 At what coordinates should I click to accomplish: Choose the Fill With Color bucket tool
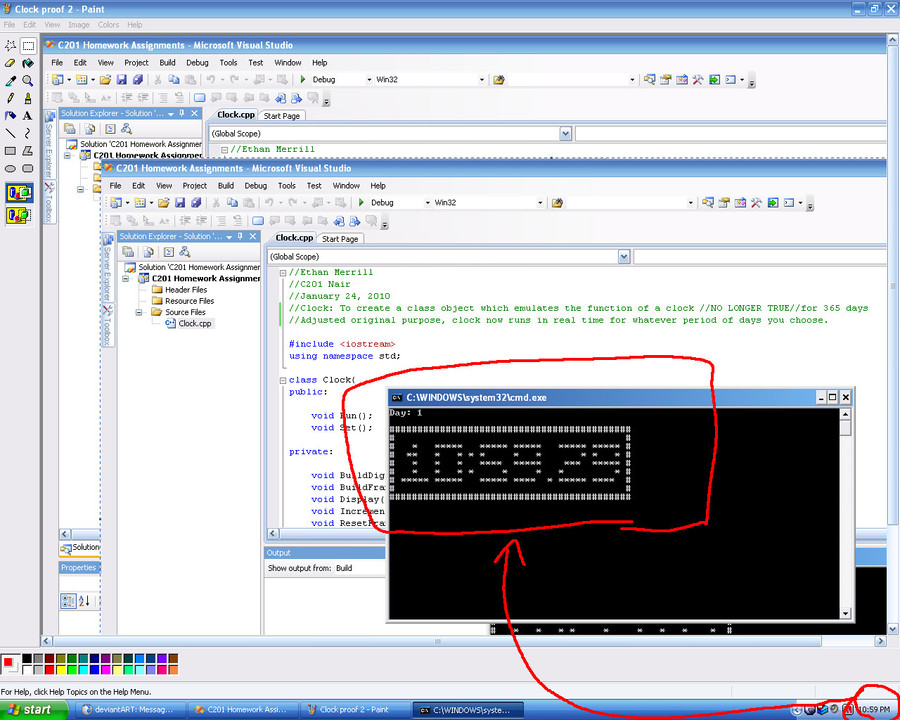tap(28, 63)
